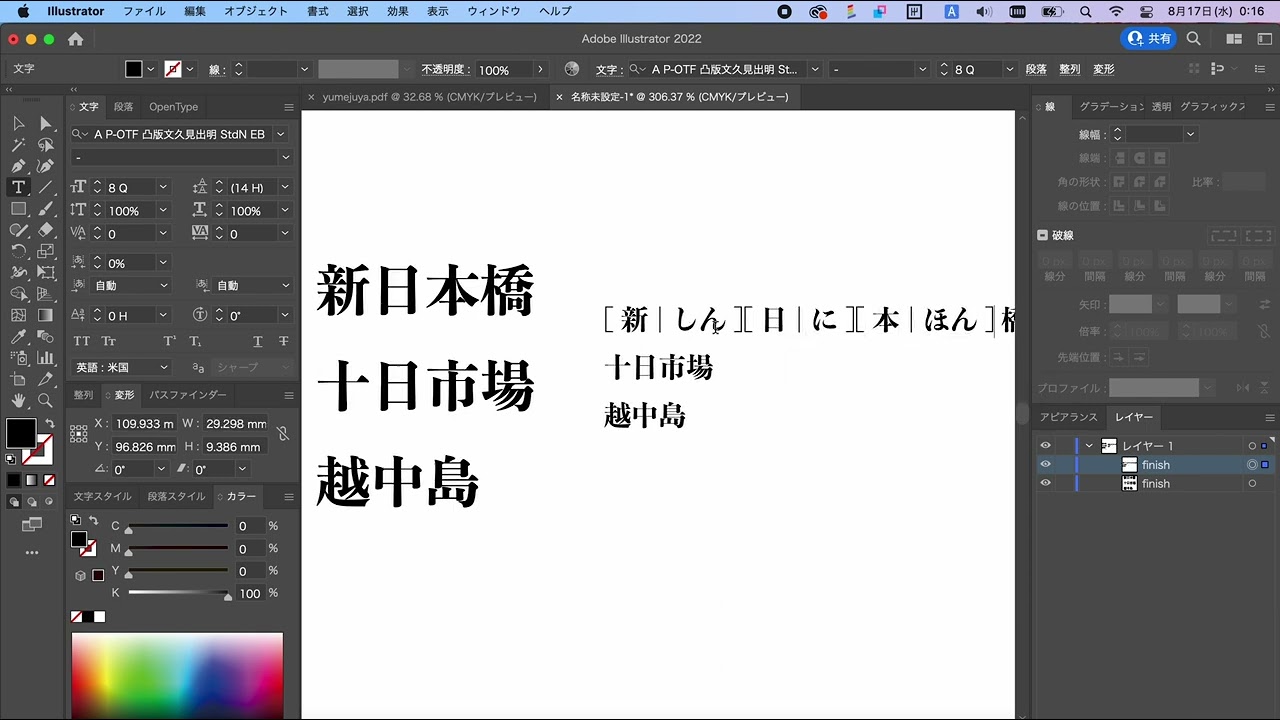The height and width of the screenshot is (720, 1280).
Task: Toggle Superscript in the Character panel
Action: [x=170, y=341]
